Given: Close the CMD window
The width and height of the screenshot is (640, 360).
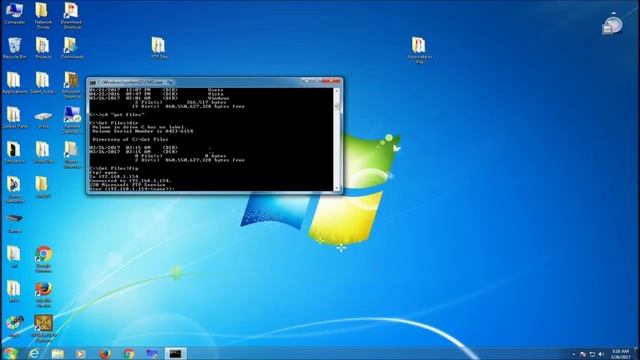Looking at the screenshot, I should coord(331,82).
